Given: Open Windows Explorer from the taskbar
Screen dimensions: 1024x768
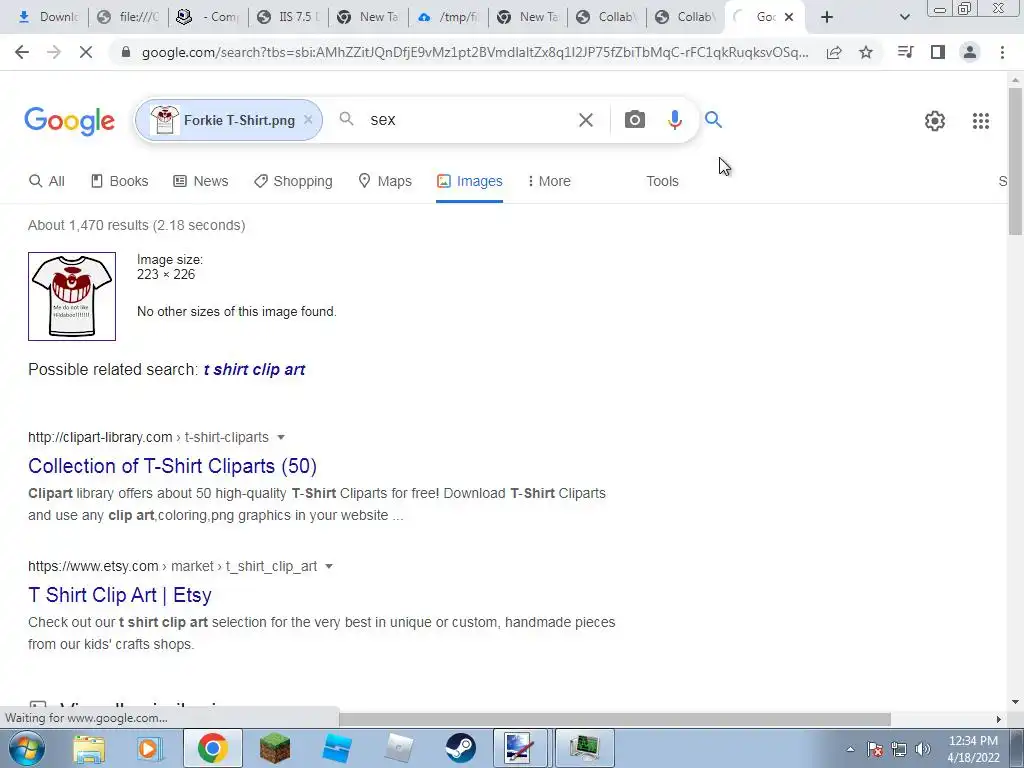Looking at the screenshot, I should [x=89, y=748].
